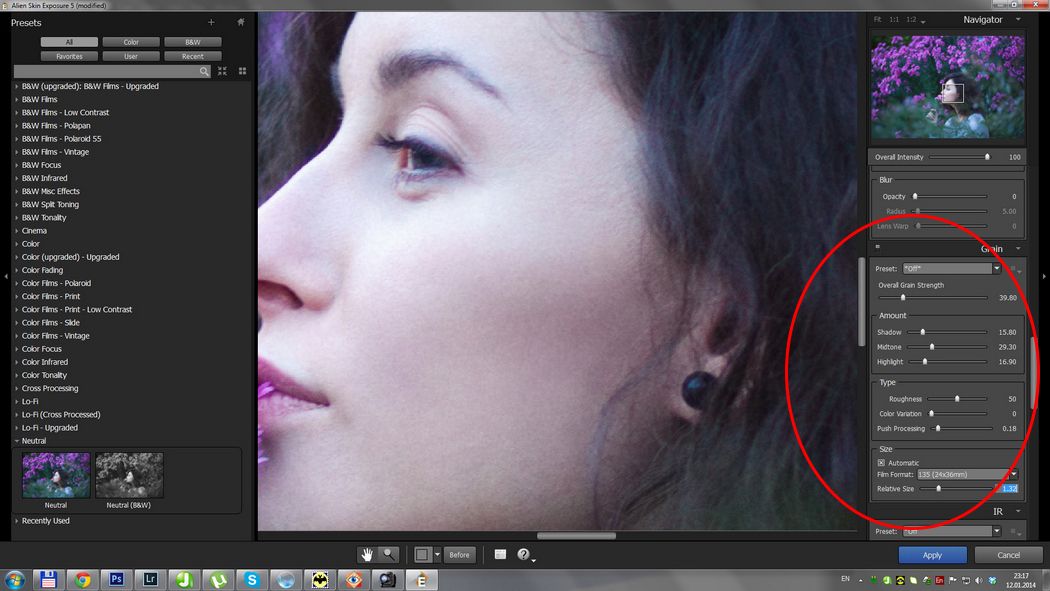This screenshot has height=591, width=1050.
Task: Show All presets filter tab
Action: coord(69,42)
